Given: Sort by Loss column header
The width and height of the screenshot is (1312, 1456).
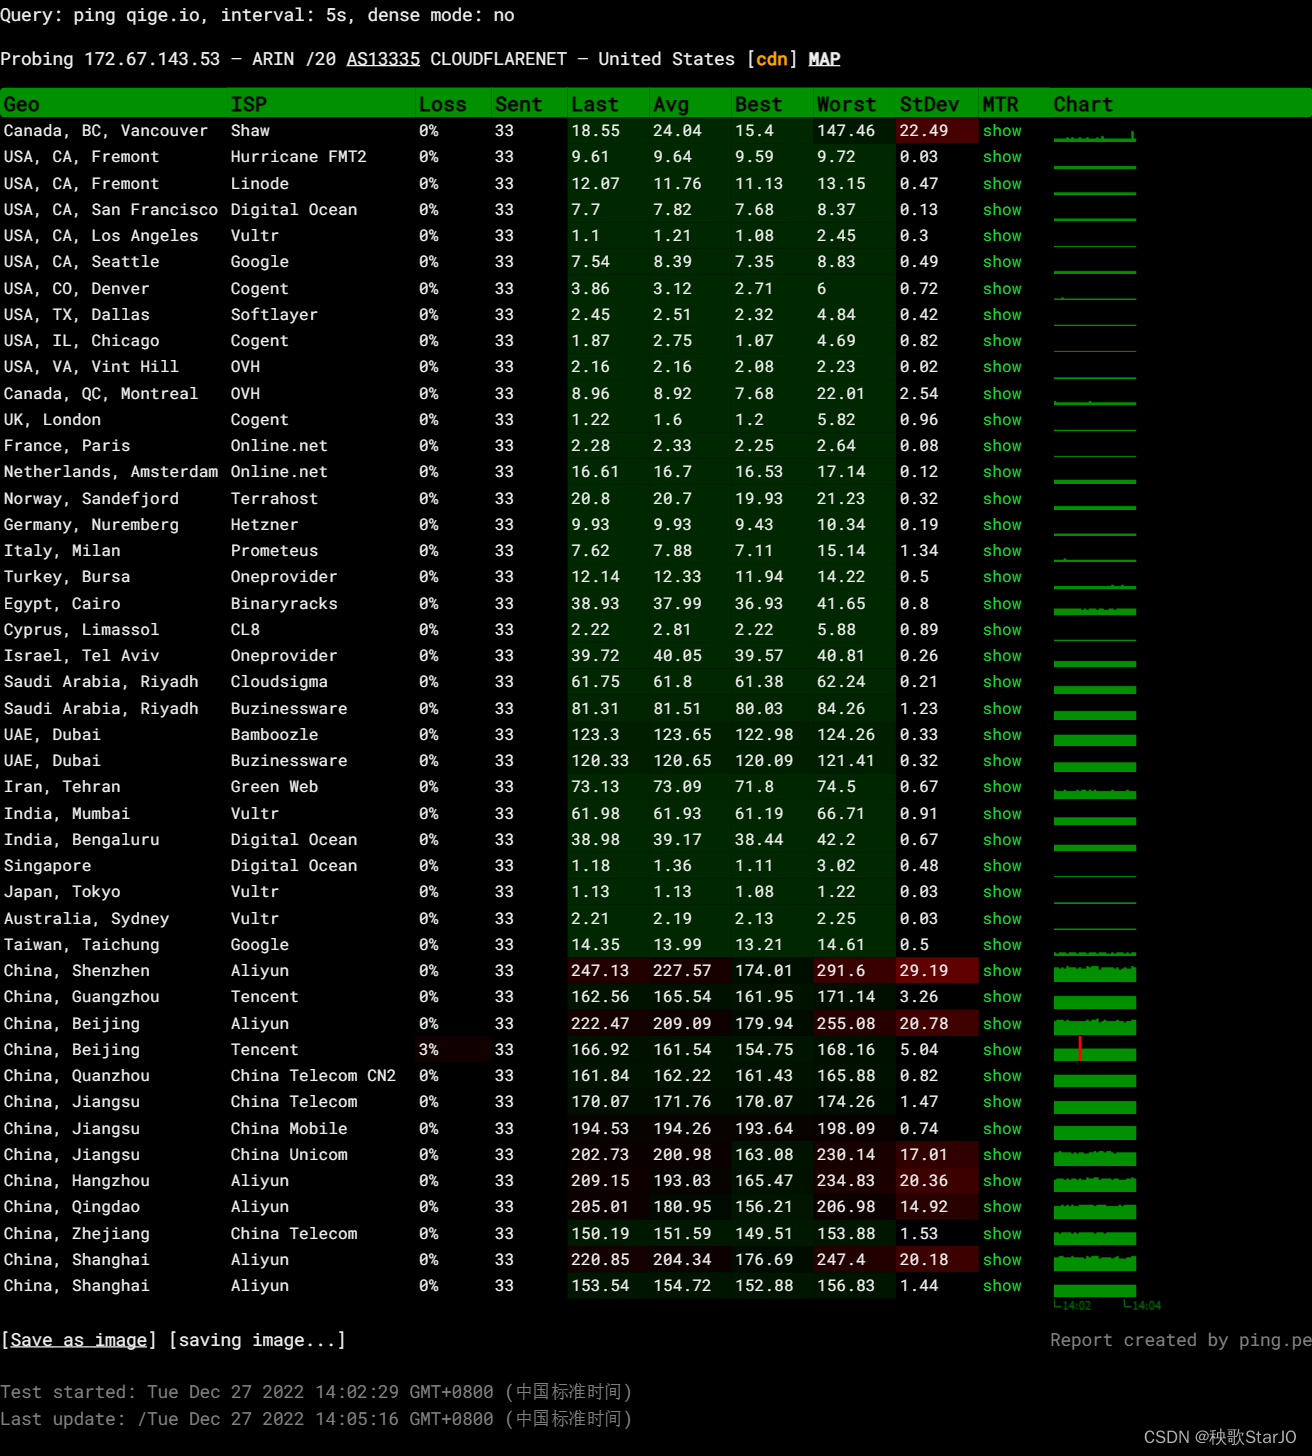Looking at the screenshot, I should [443, 104].
